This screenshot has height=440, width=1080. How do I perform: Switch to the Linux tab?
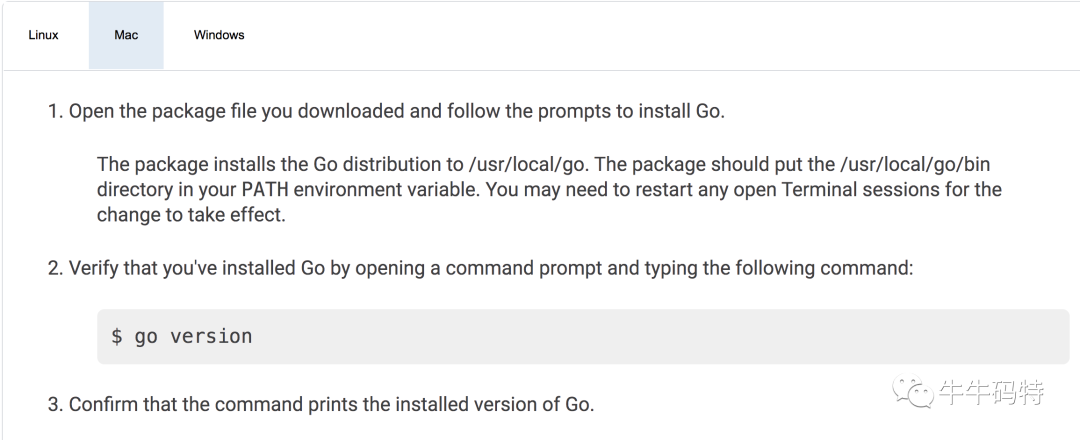click(43, 35)
